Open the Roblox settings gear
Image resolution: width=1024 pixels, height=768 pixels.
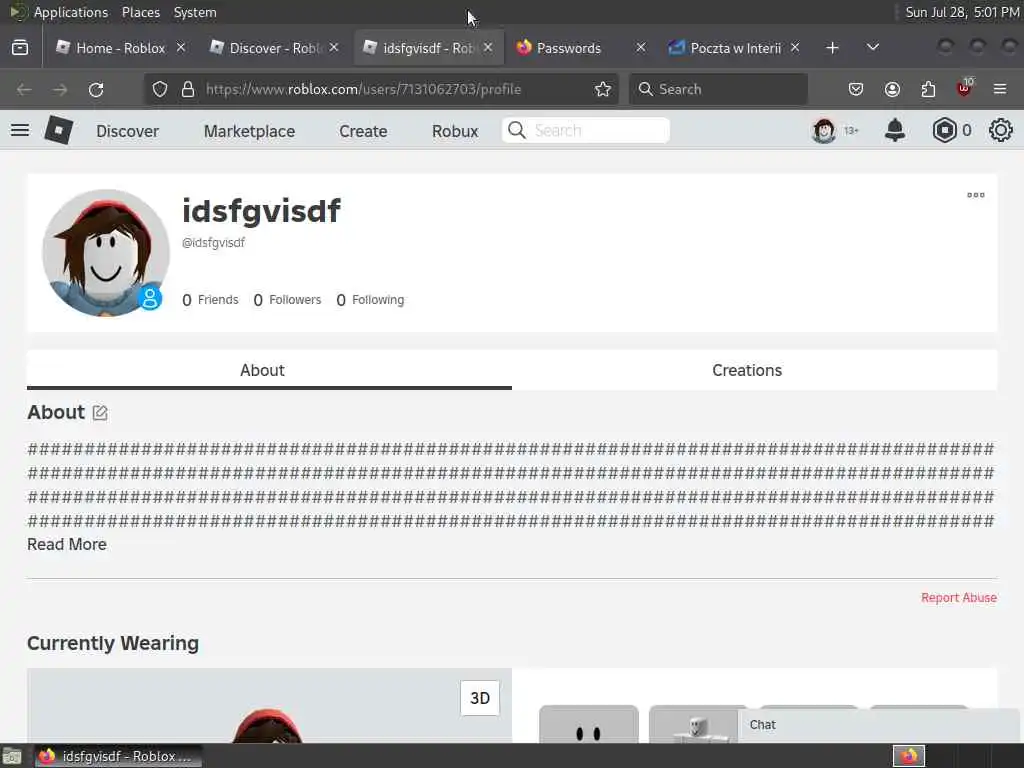tap(1000, 131)
